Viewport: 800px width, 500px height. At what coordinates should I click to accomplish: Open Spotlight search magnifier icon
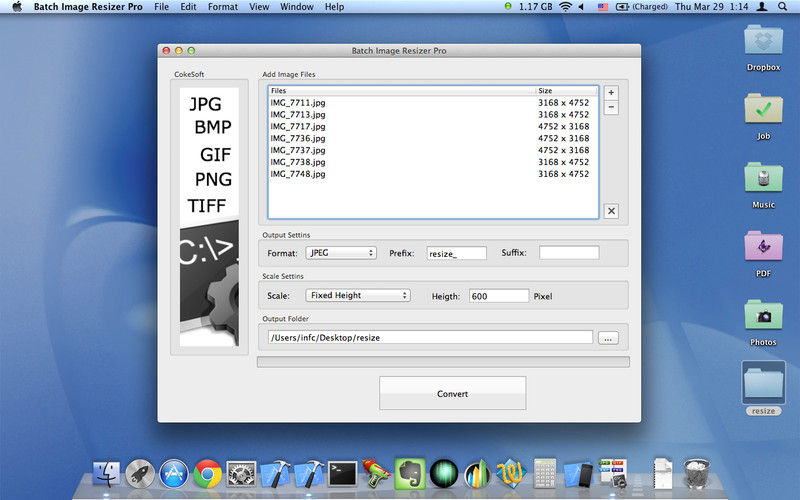click(x=782, y=7)
